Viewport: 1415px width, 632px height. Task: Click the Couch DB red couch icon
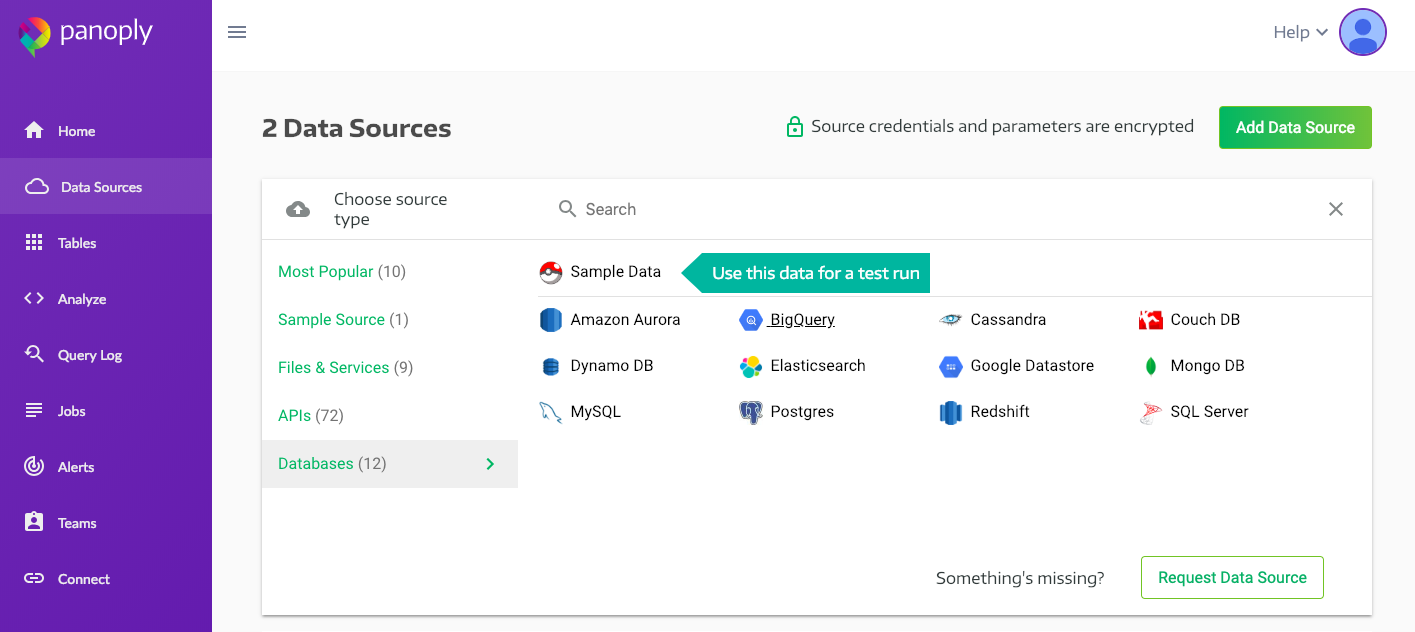1151,320
